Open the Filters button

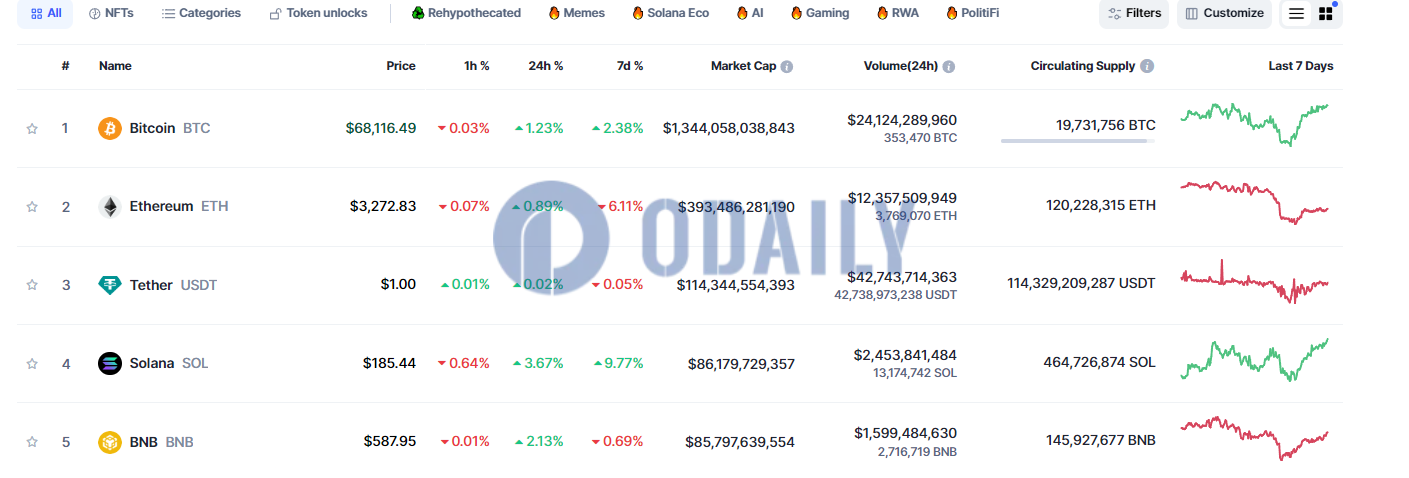tap(1134, 13)
